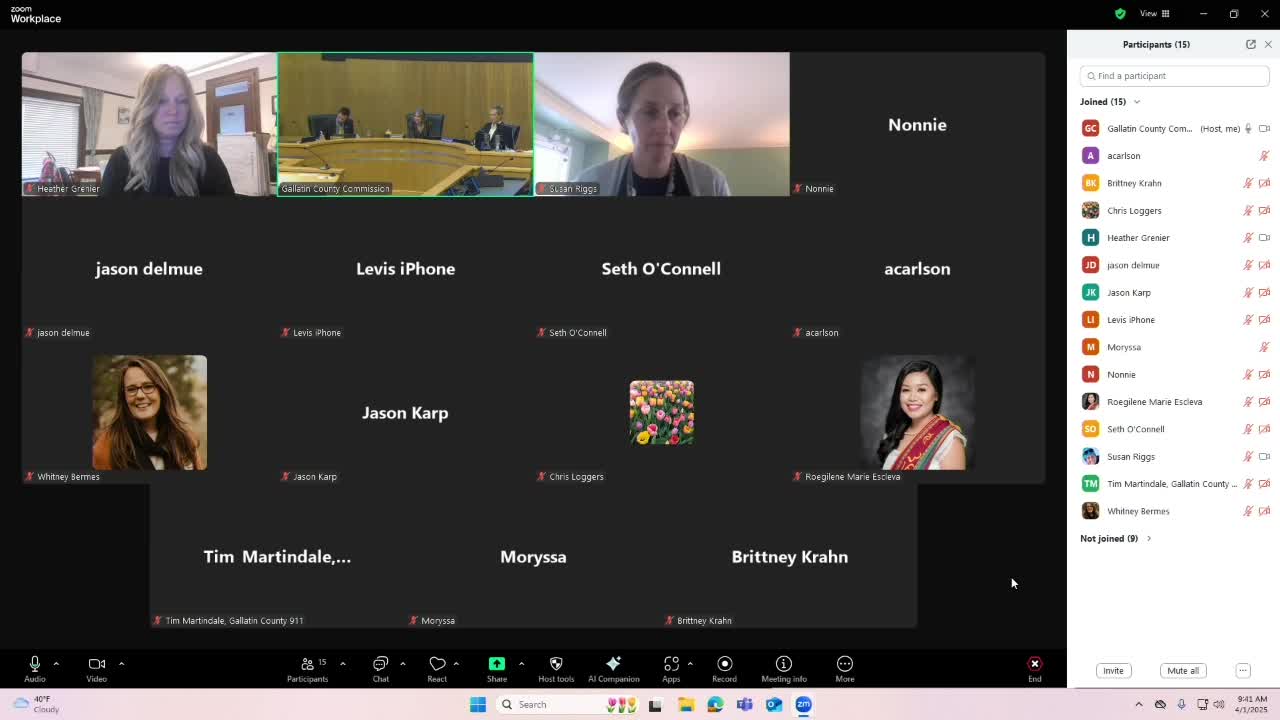Screen dimensions: 1280x720
Task: Open apps options arrow next to Apps
Action: tap(690, 663)
